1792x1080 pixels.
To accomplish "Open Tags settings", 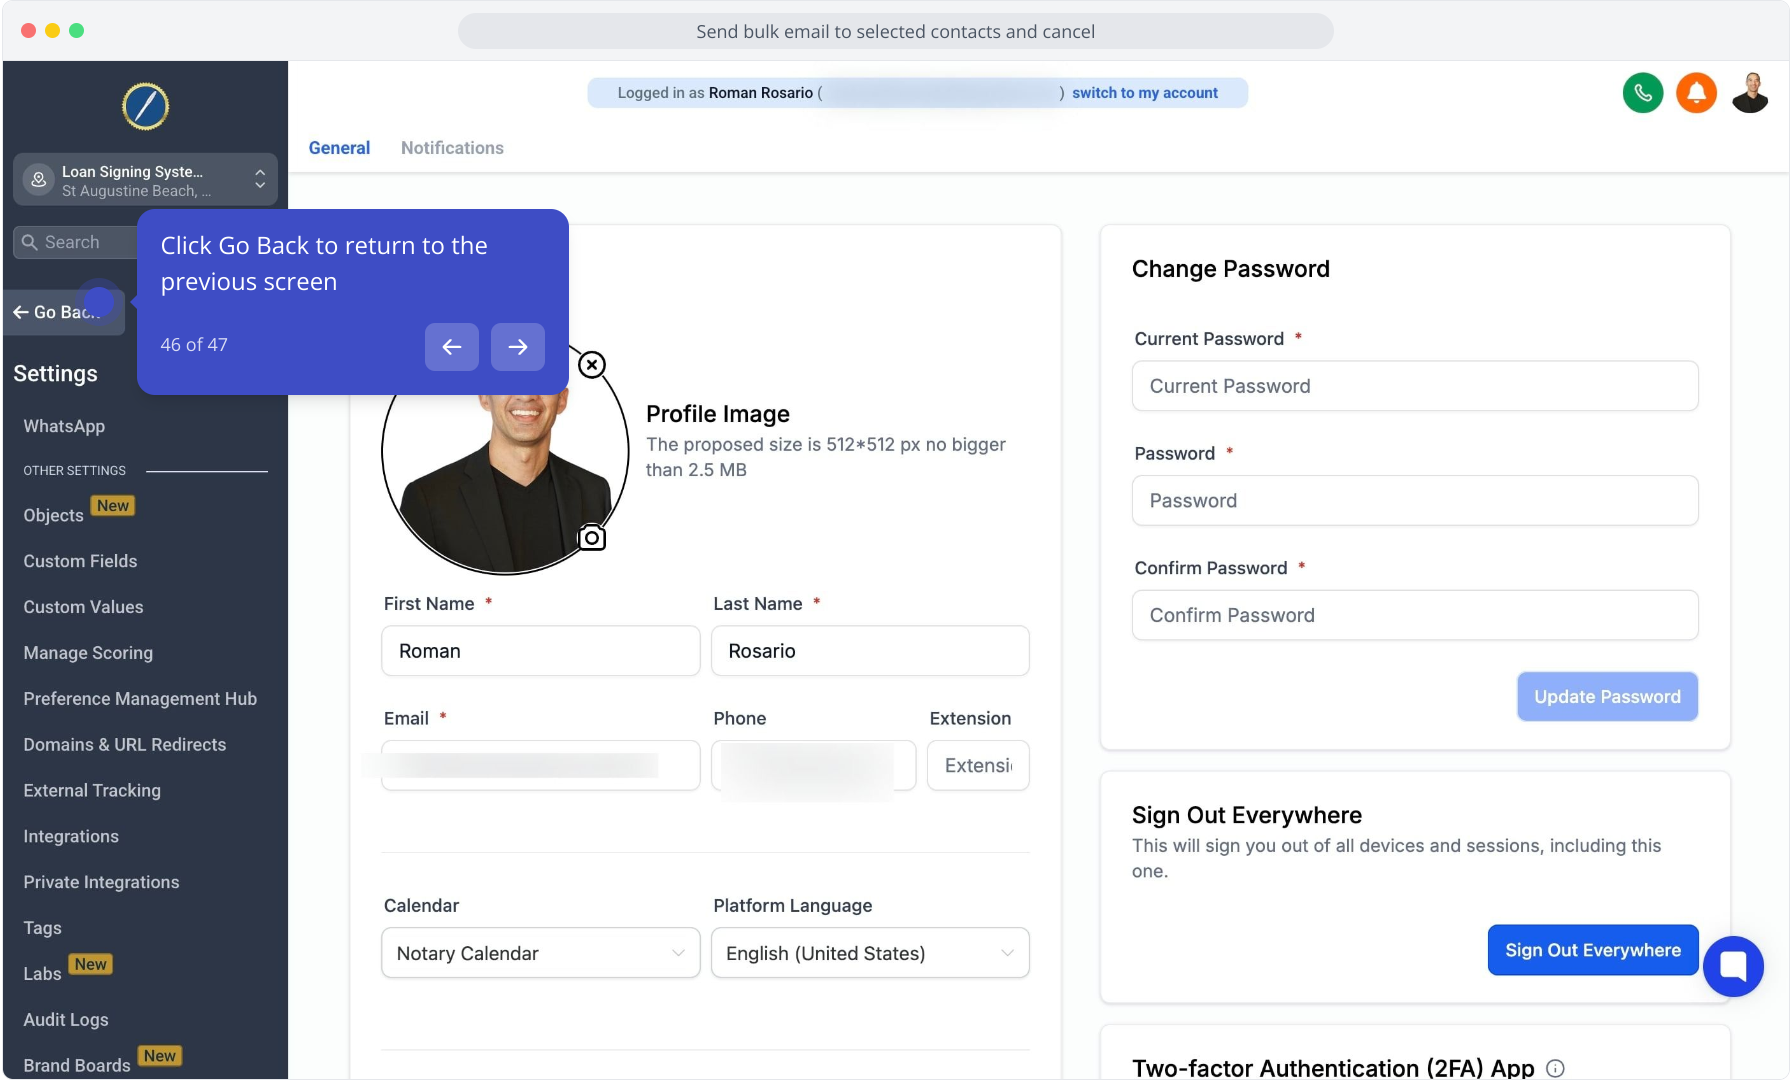I will [x=42, y=929].
